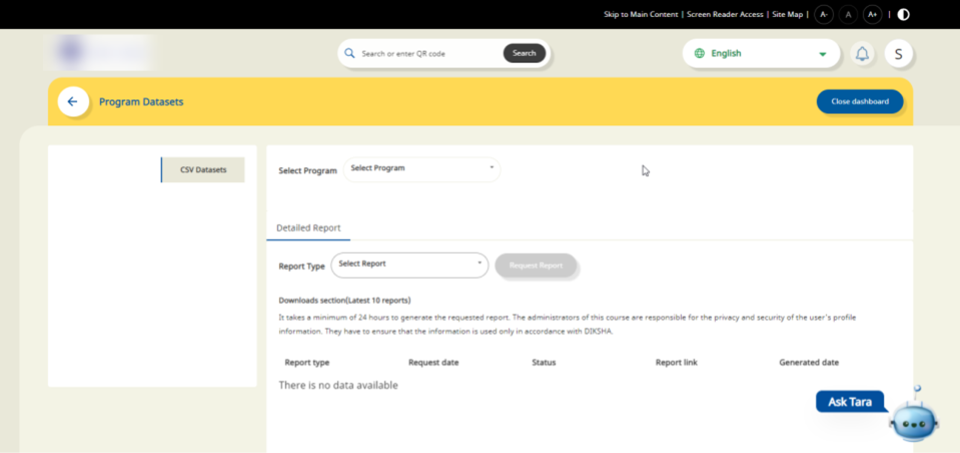
Task: Reset font size with the A button
Action: pos(848,14)
